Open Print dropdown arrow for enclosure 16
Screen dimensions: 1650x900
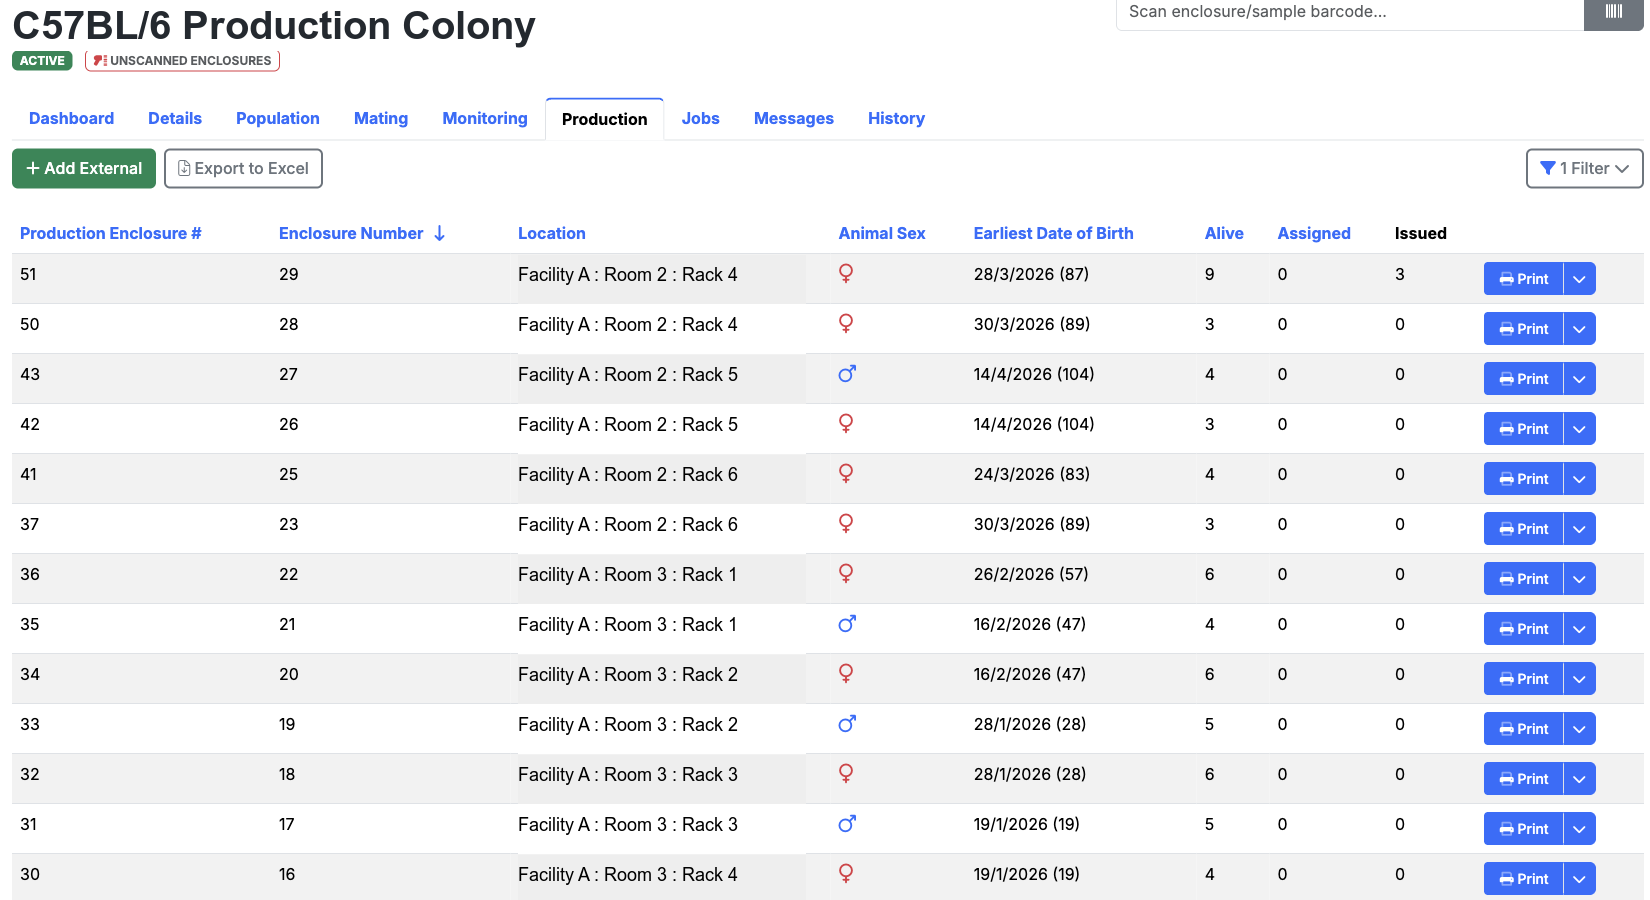tap(1579, 879)
